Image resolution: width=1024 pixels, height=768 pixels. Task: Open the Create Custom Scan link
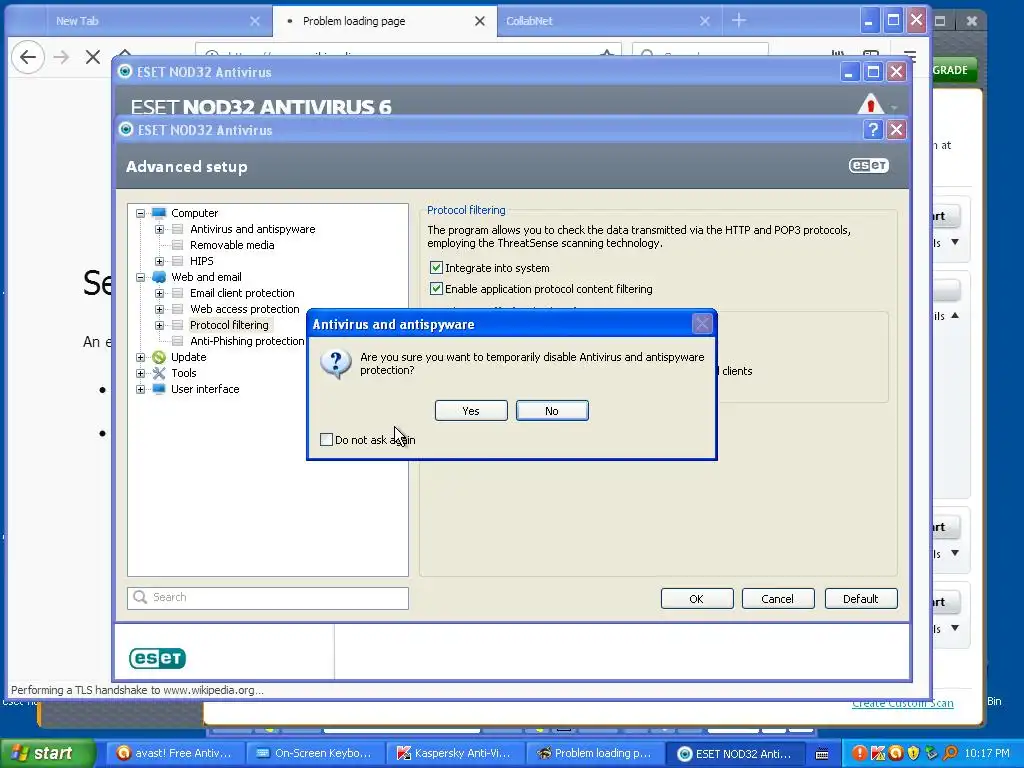(x=903, y=703)
